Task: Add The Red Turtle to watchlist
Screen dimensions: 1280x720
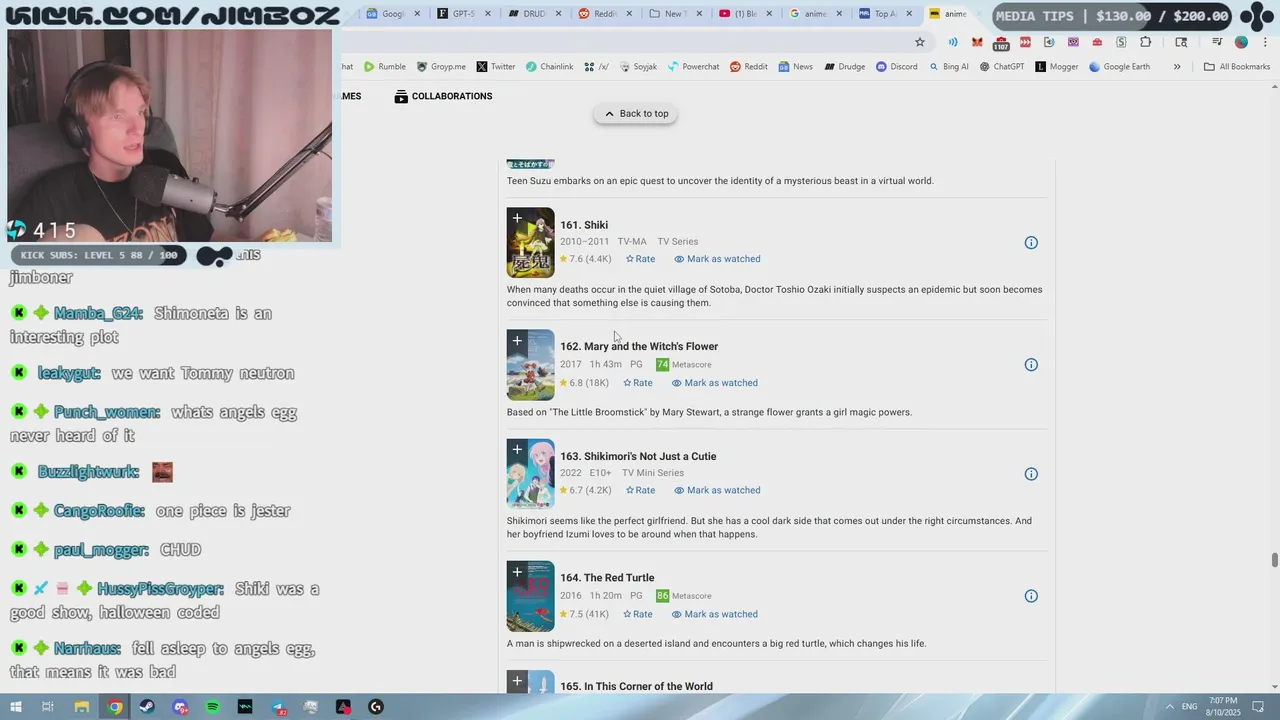Action: 517,572
